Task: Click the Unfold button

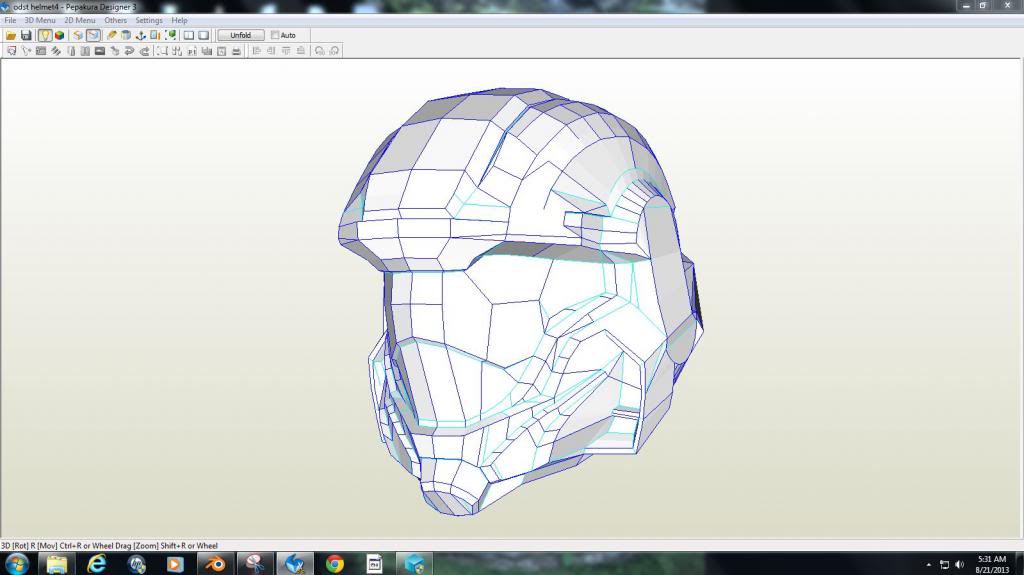Action: (x=240, y=35)
